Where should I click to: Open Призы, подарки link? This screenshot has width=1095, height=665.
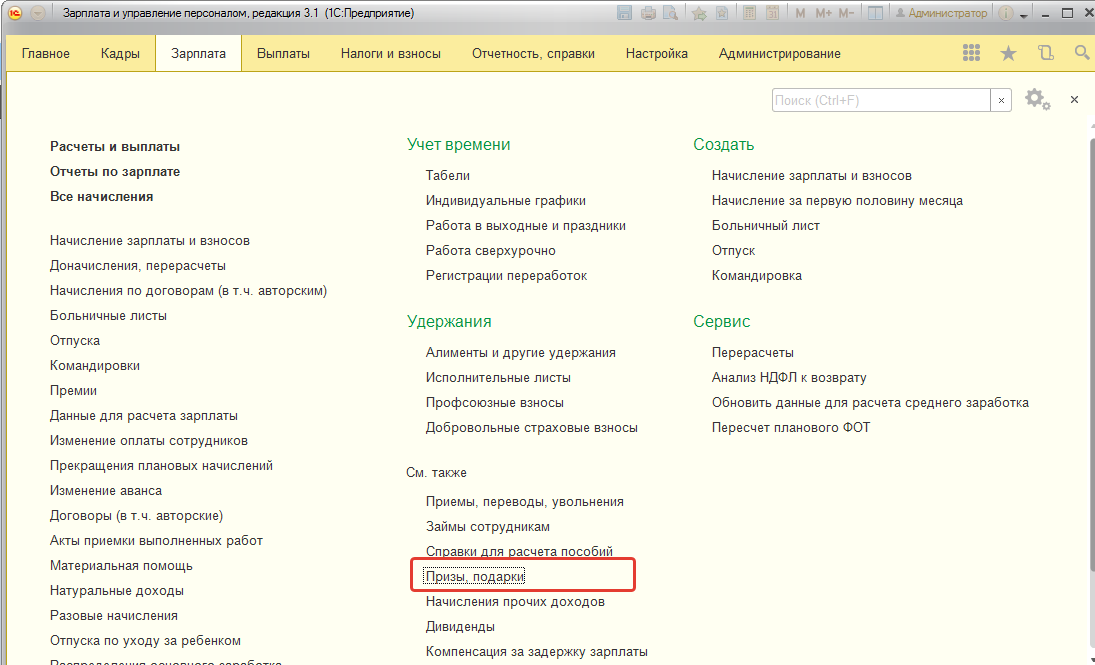pyautogui.click(x=474, y=577)
